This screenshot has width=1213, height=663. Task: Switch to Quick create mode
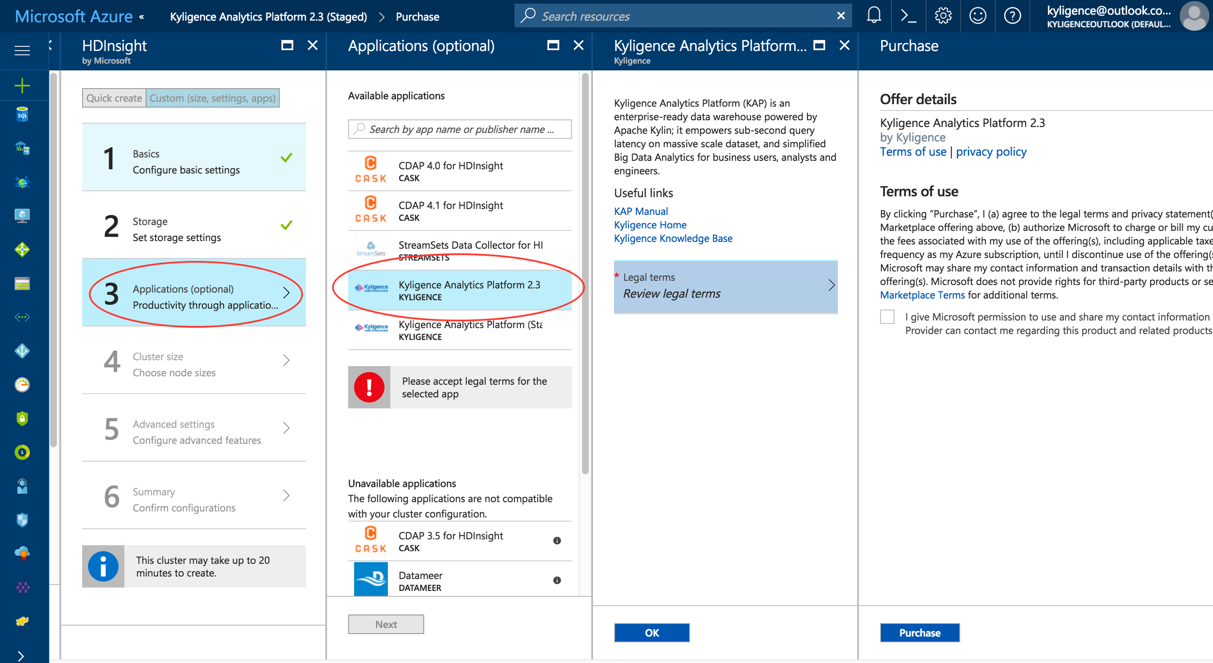114,98
